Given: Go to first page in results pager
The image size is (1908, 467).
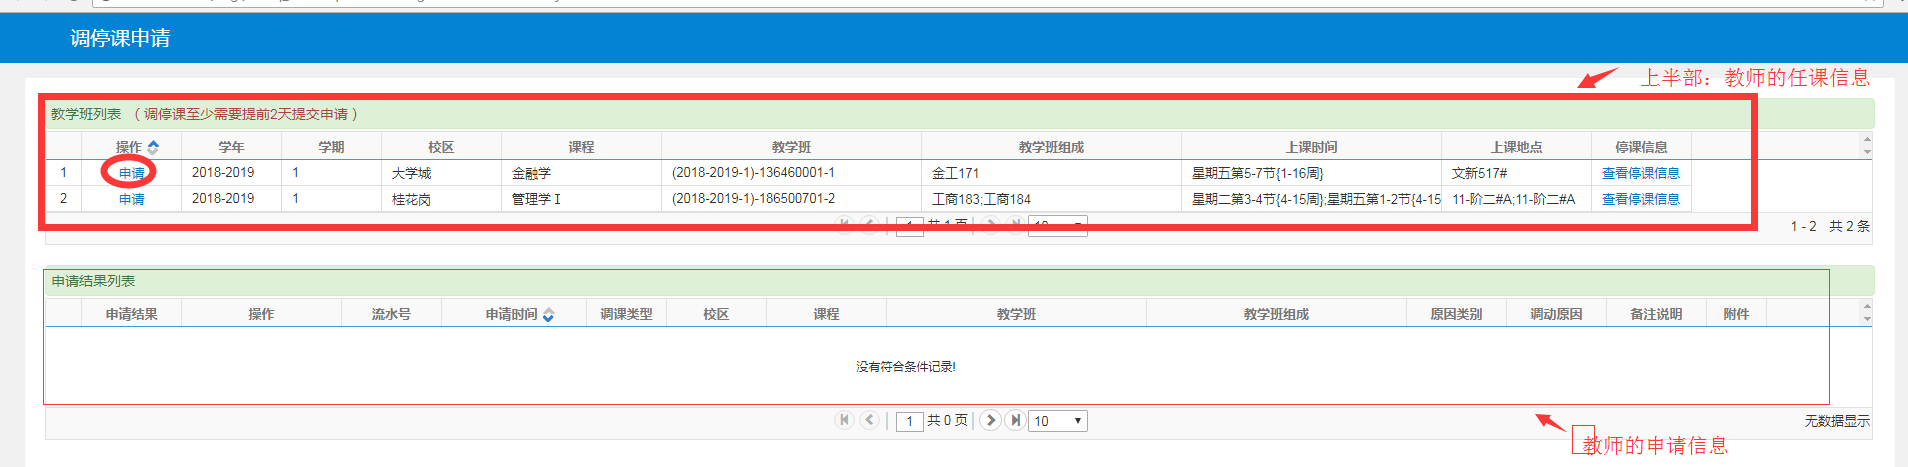Looking at the screenshot, I should click(844, 420).
